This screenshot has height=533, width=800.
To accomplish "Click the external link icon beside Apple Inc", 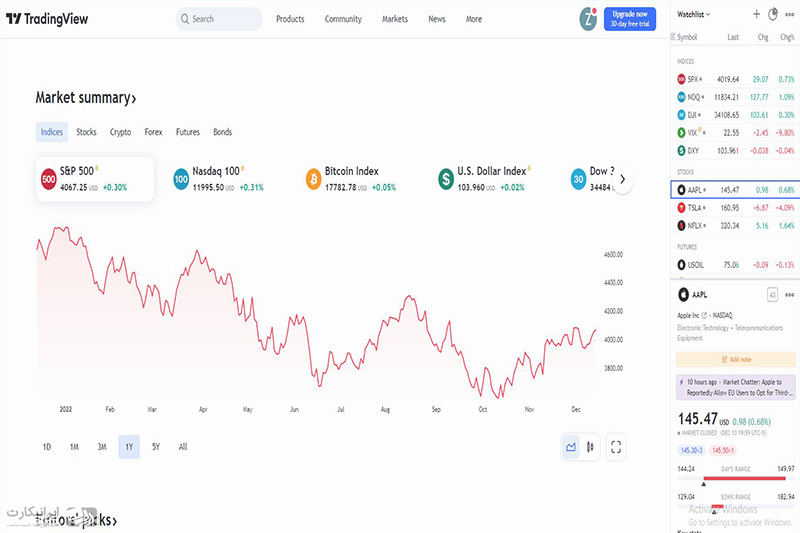I will [704, 315].
